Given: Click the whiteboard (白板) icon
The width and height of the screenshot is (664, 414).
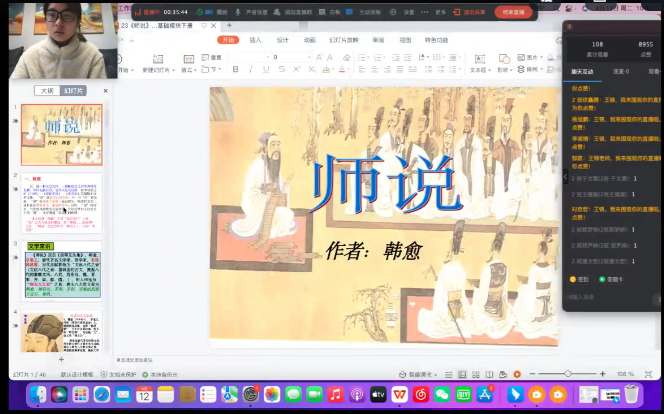Looking at the screenshot, I should pos(322,12).
